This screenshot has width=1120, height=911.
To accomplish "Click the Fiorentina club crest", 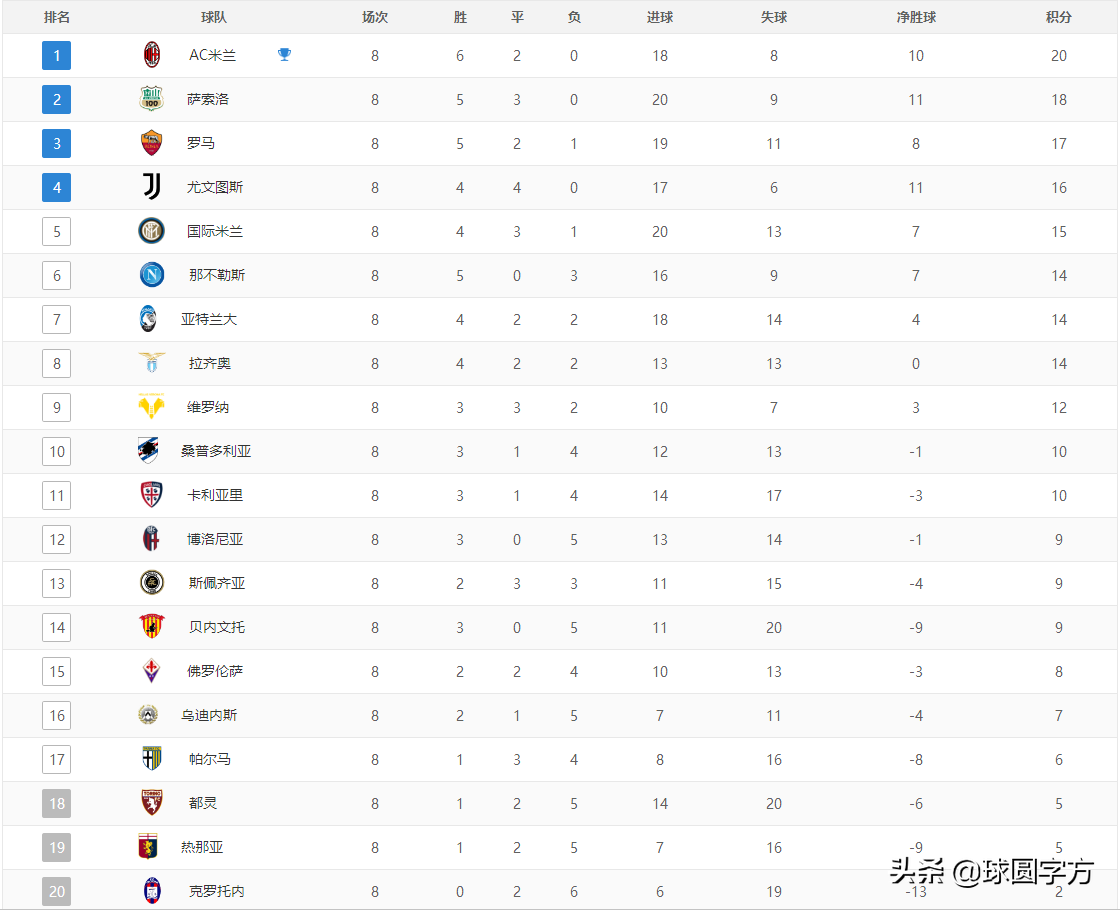I will point(151,671).
